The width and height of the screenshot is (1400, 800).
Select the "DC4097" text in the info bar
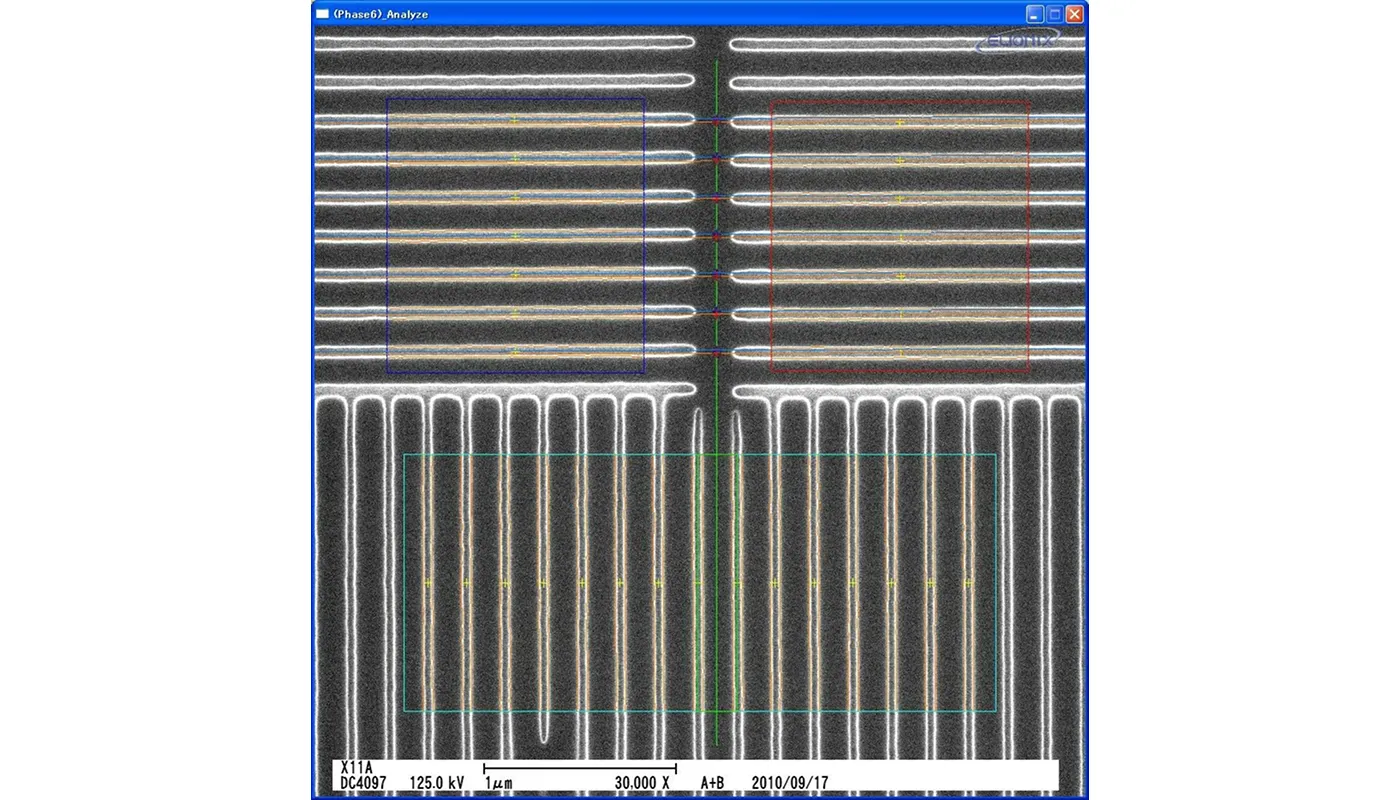click(363, 782)
